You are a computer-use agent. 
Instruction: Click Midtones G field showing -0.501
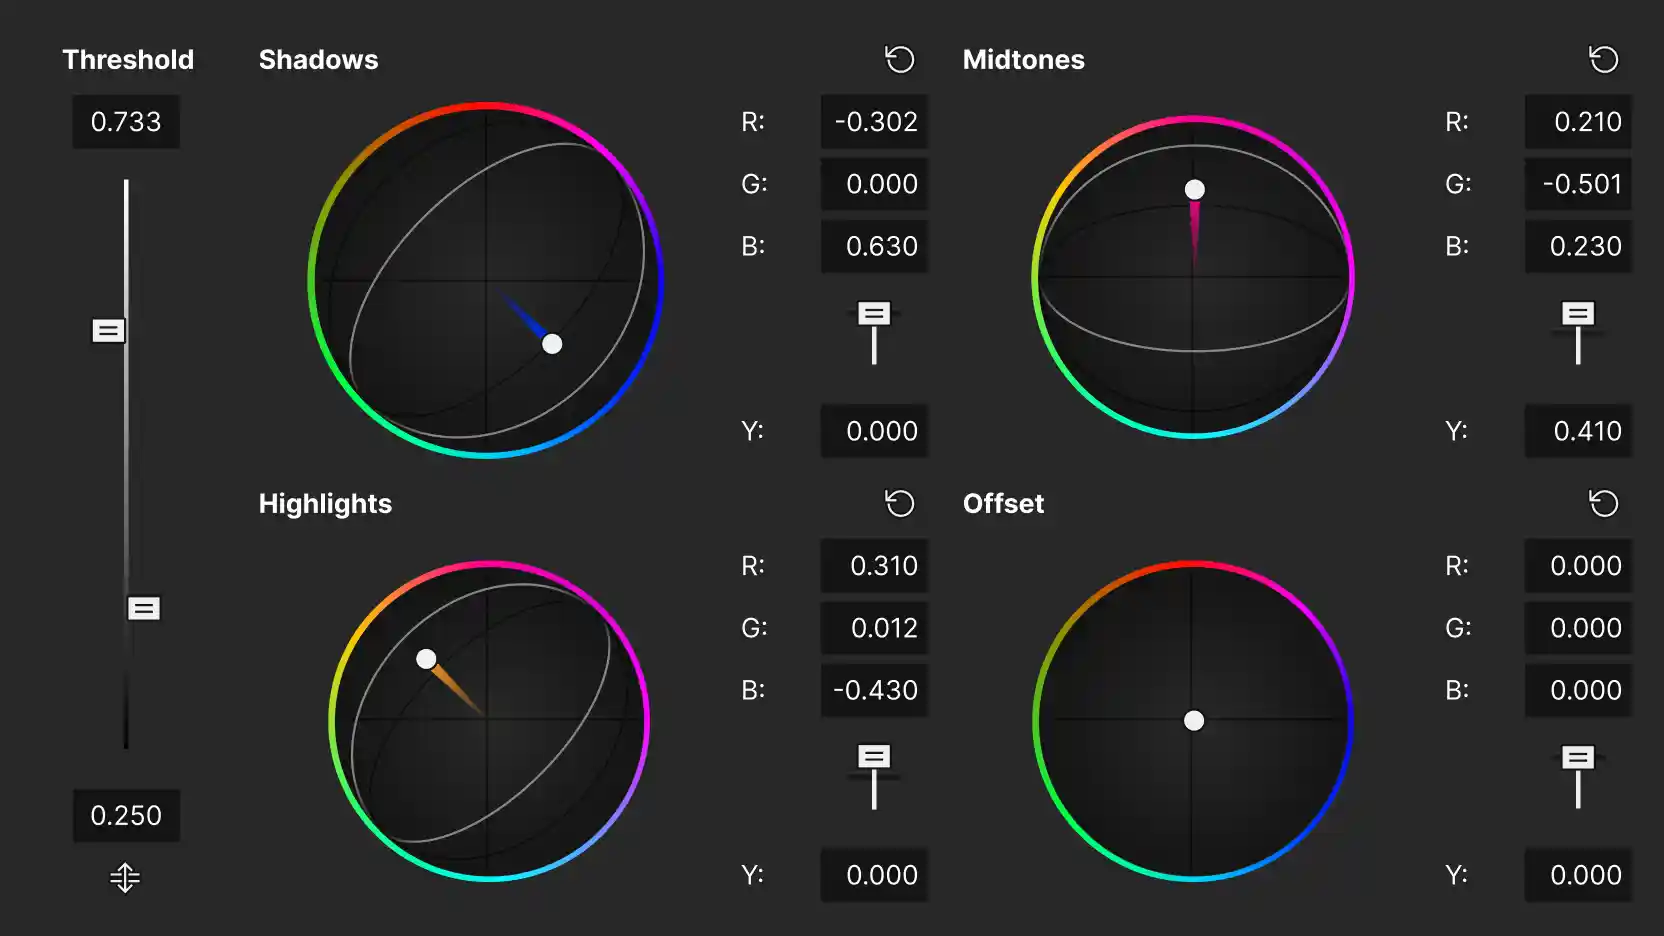pyautogui.click(x=1578, y=184)
